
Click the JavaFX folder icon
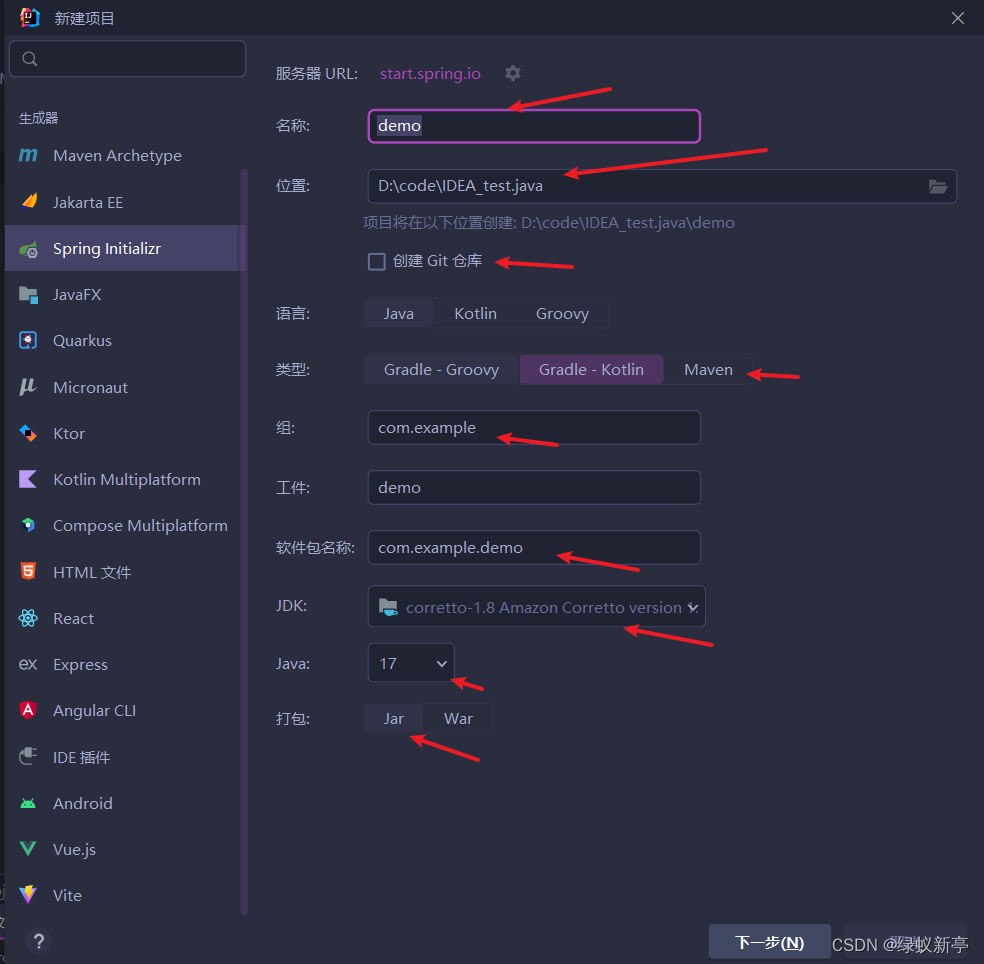(28, 294)
